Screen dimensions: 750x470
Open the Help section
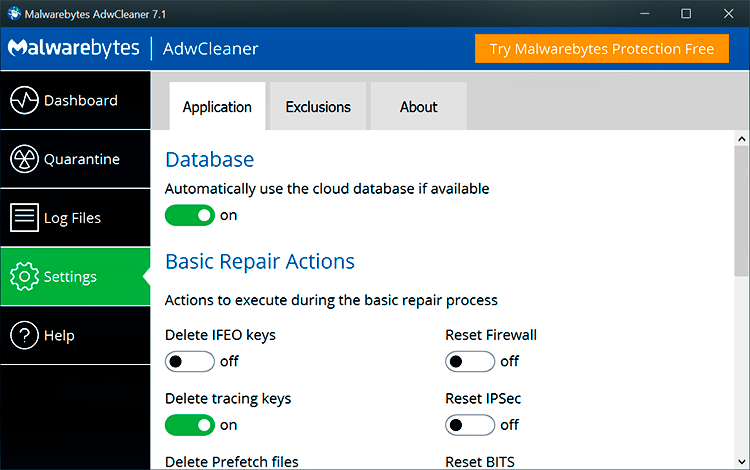click(76, 335)
